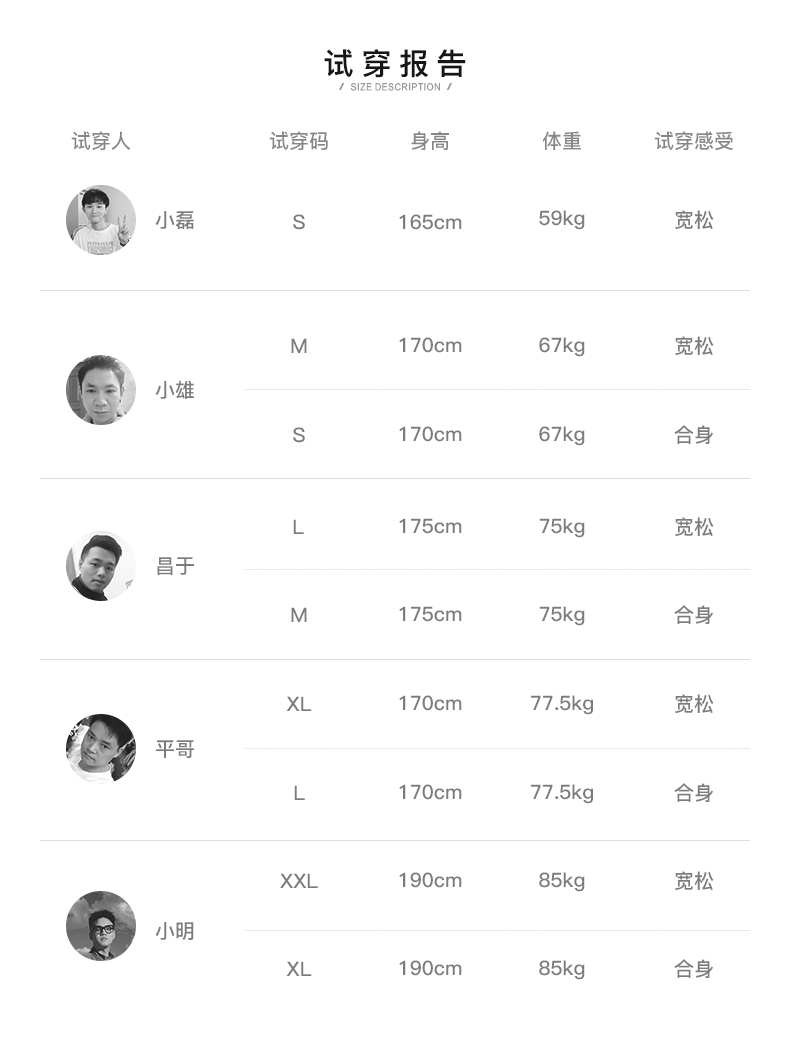Select the name 小磊
The height and width of the screenshot is (1049, 790).
(x=175, y=220)
